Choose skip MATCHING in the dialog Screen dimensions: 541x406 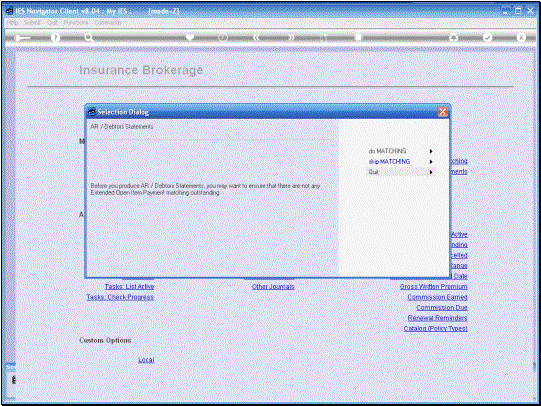click(x=389, y=161)
